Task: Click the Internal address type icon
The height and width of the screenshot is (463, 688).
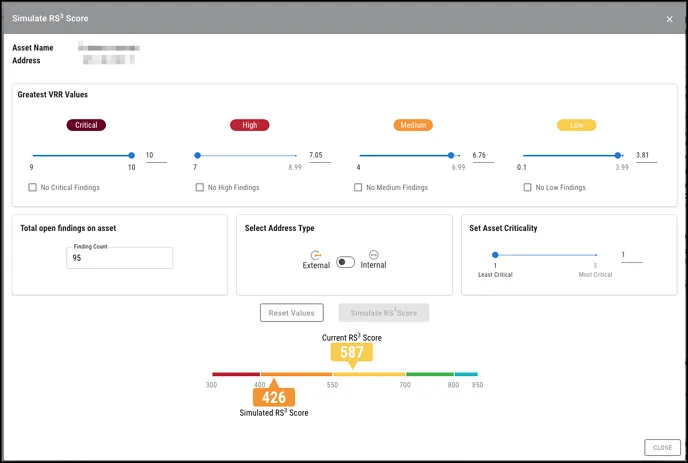Action: click(x=373, y=255)
